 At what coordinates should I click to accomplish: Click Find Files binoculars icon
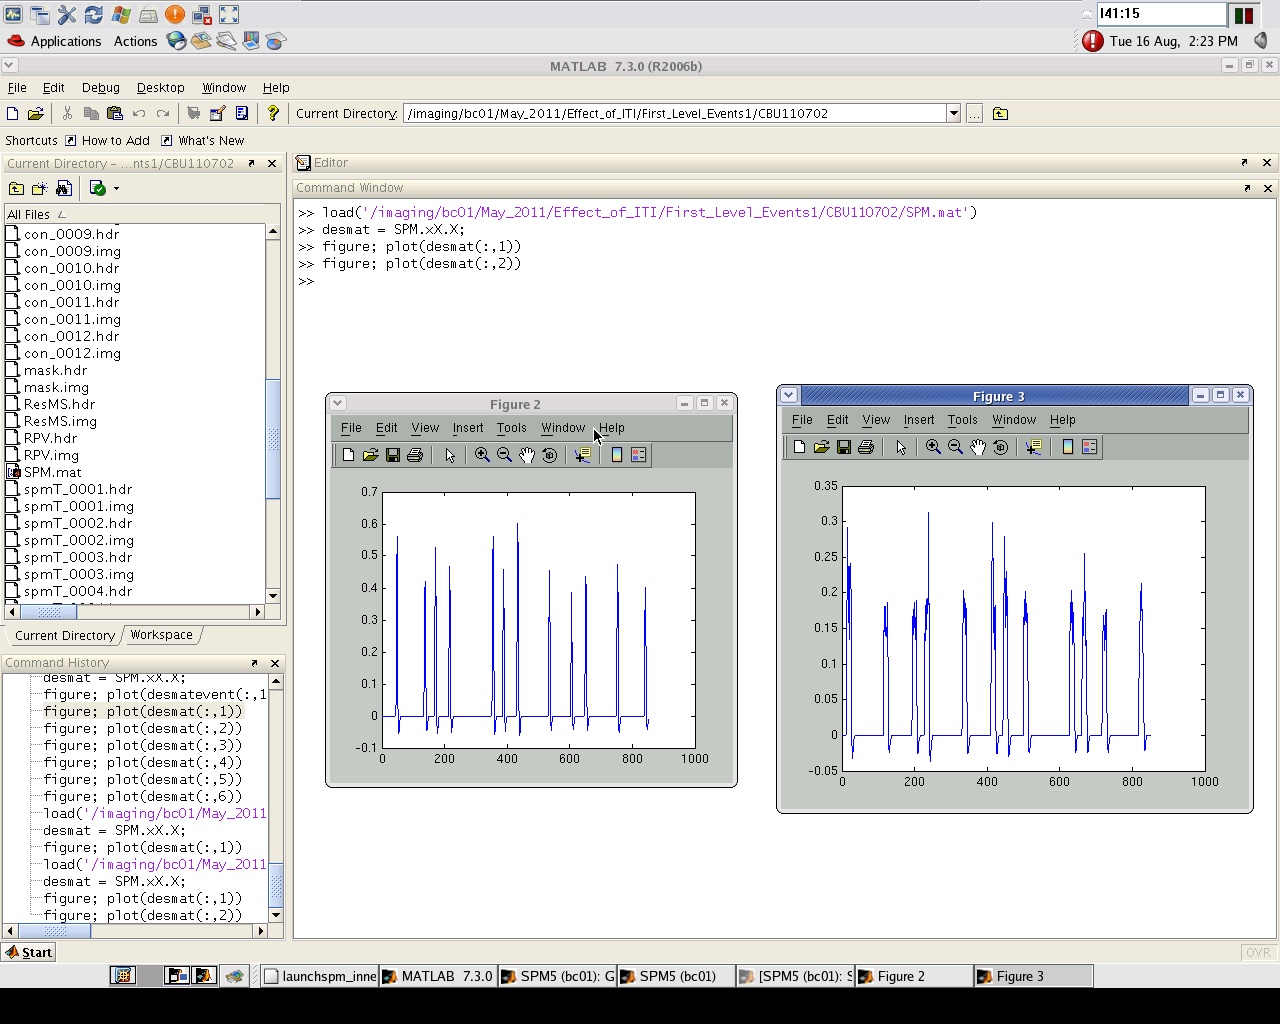64,188
